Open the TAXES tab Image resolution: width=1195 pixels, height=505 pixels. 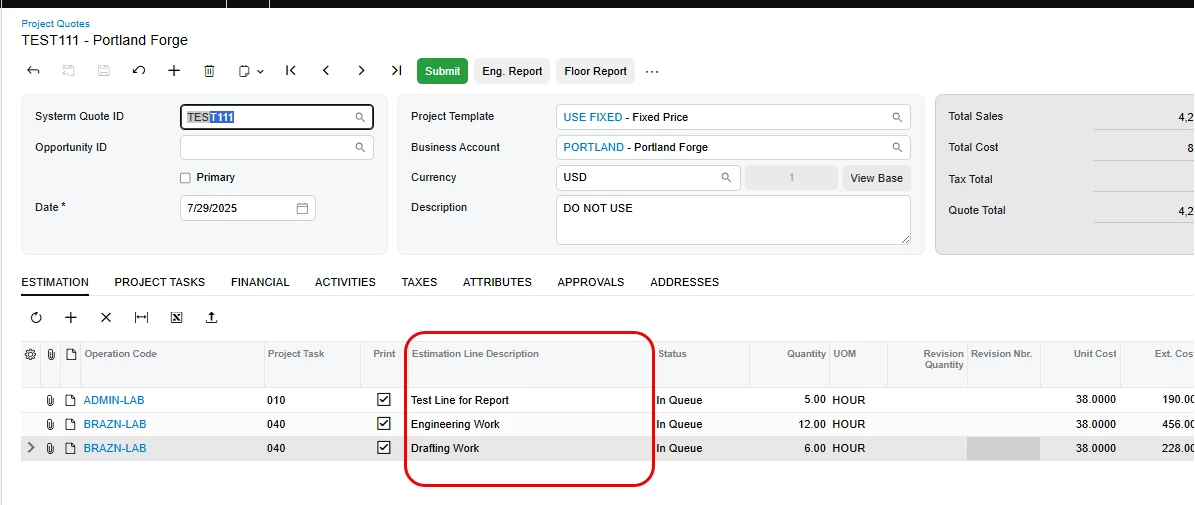(x=419, y=282)
